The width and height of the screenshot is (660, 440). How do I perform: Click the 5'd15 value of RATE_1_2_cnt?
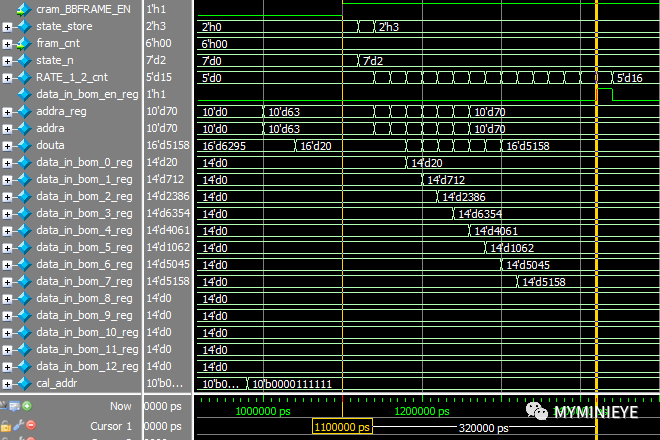pyautogui.click(x=159, y=77)
